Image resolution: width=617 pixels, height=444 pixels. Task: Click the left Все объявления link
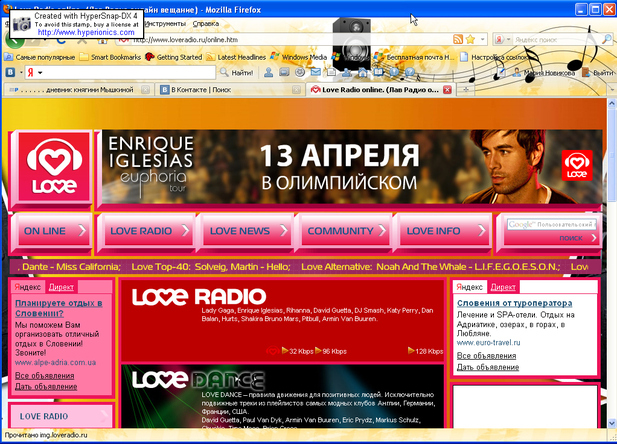[x=44, y=376]
